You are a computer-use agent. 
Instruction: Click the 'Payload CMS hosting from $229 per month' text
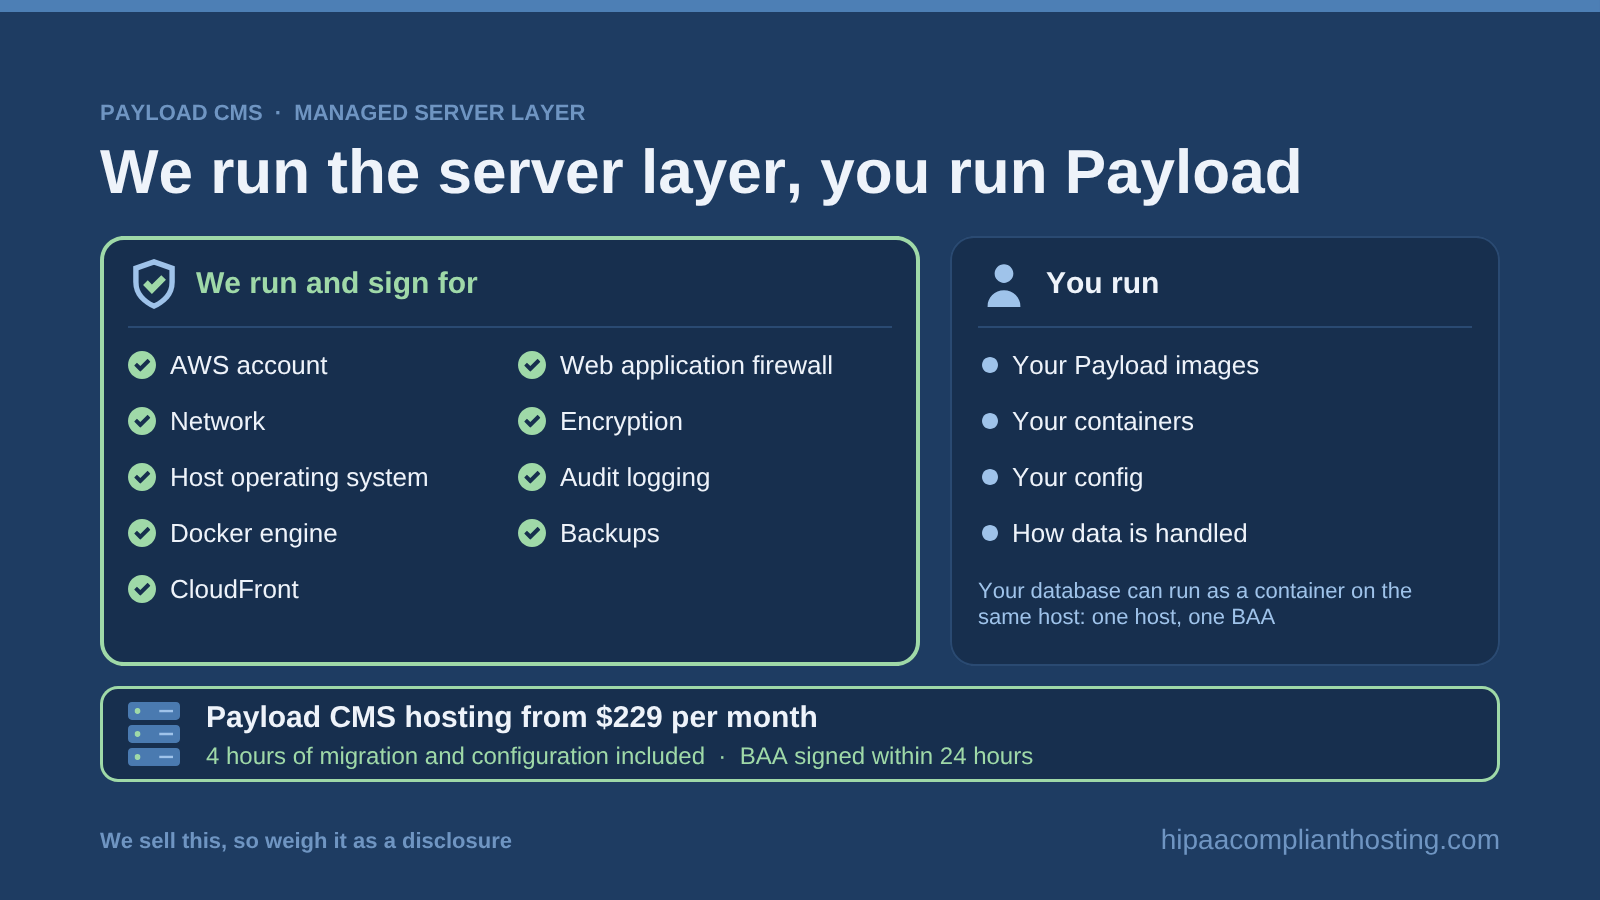[512, 717]
